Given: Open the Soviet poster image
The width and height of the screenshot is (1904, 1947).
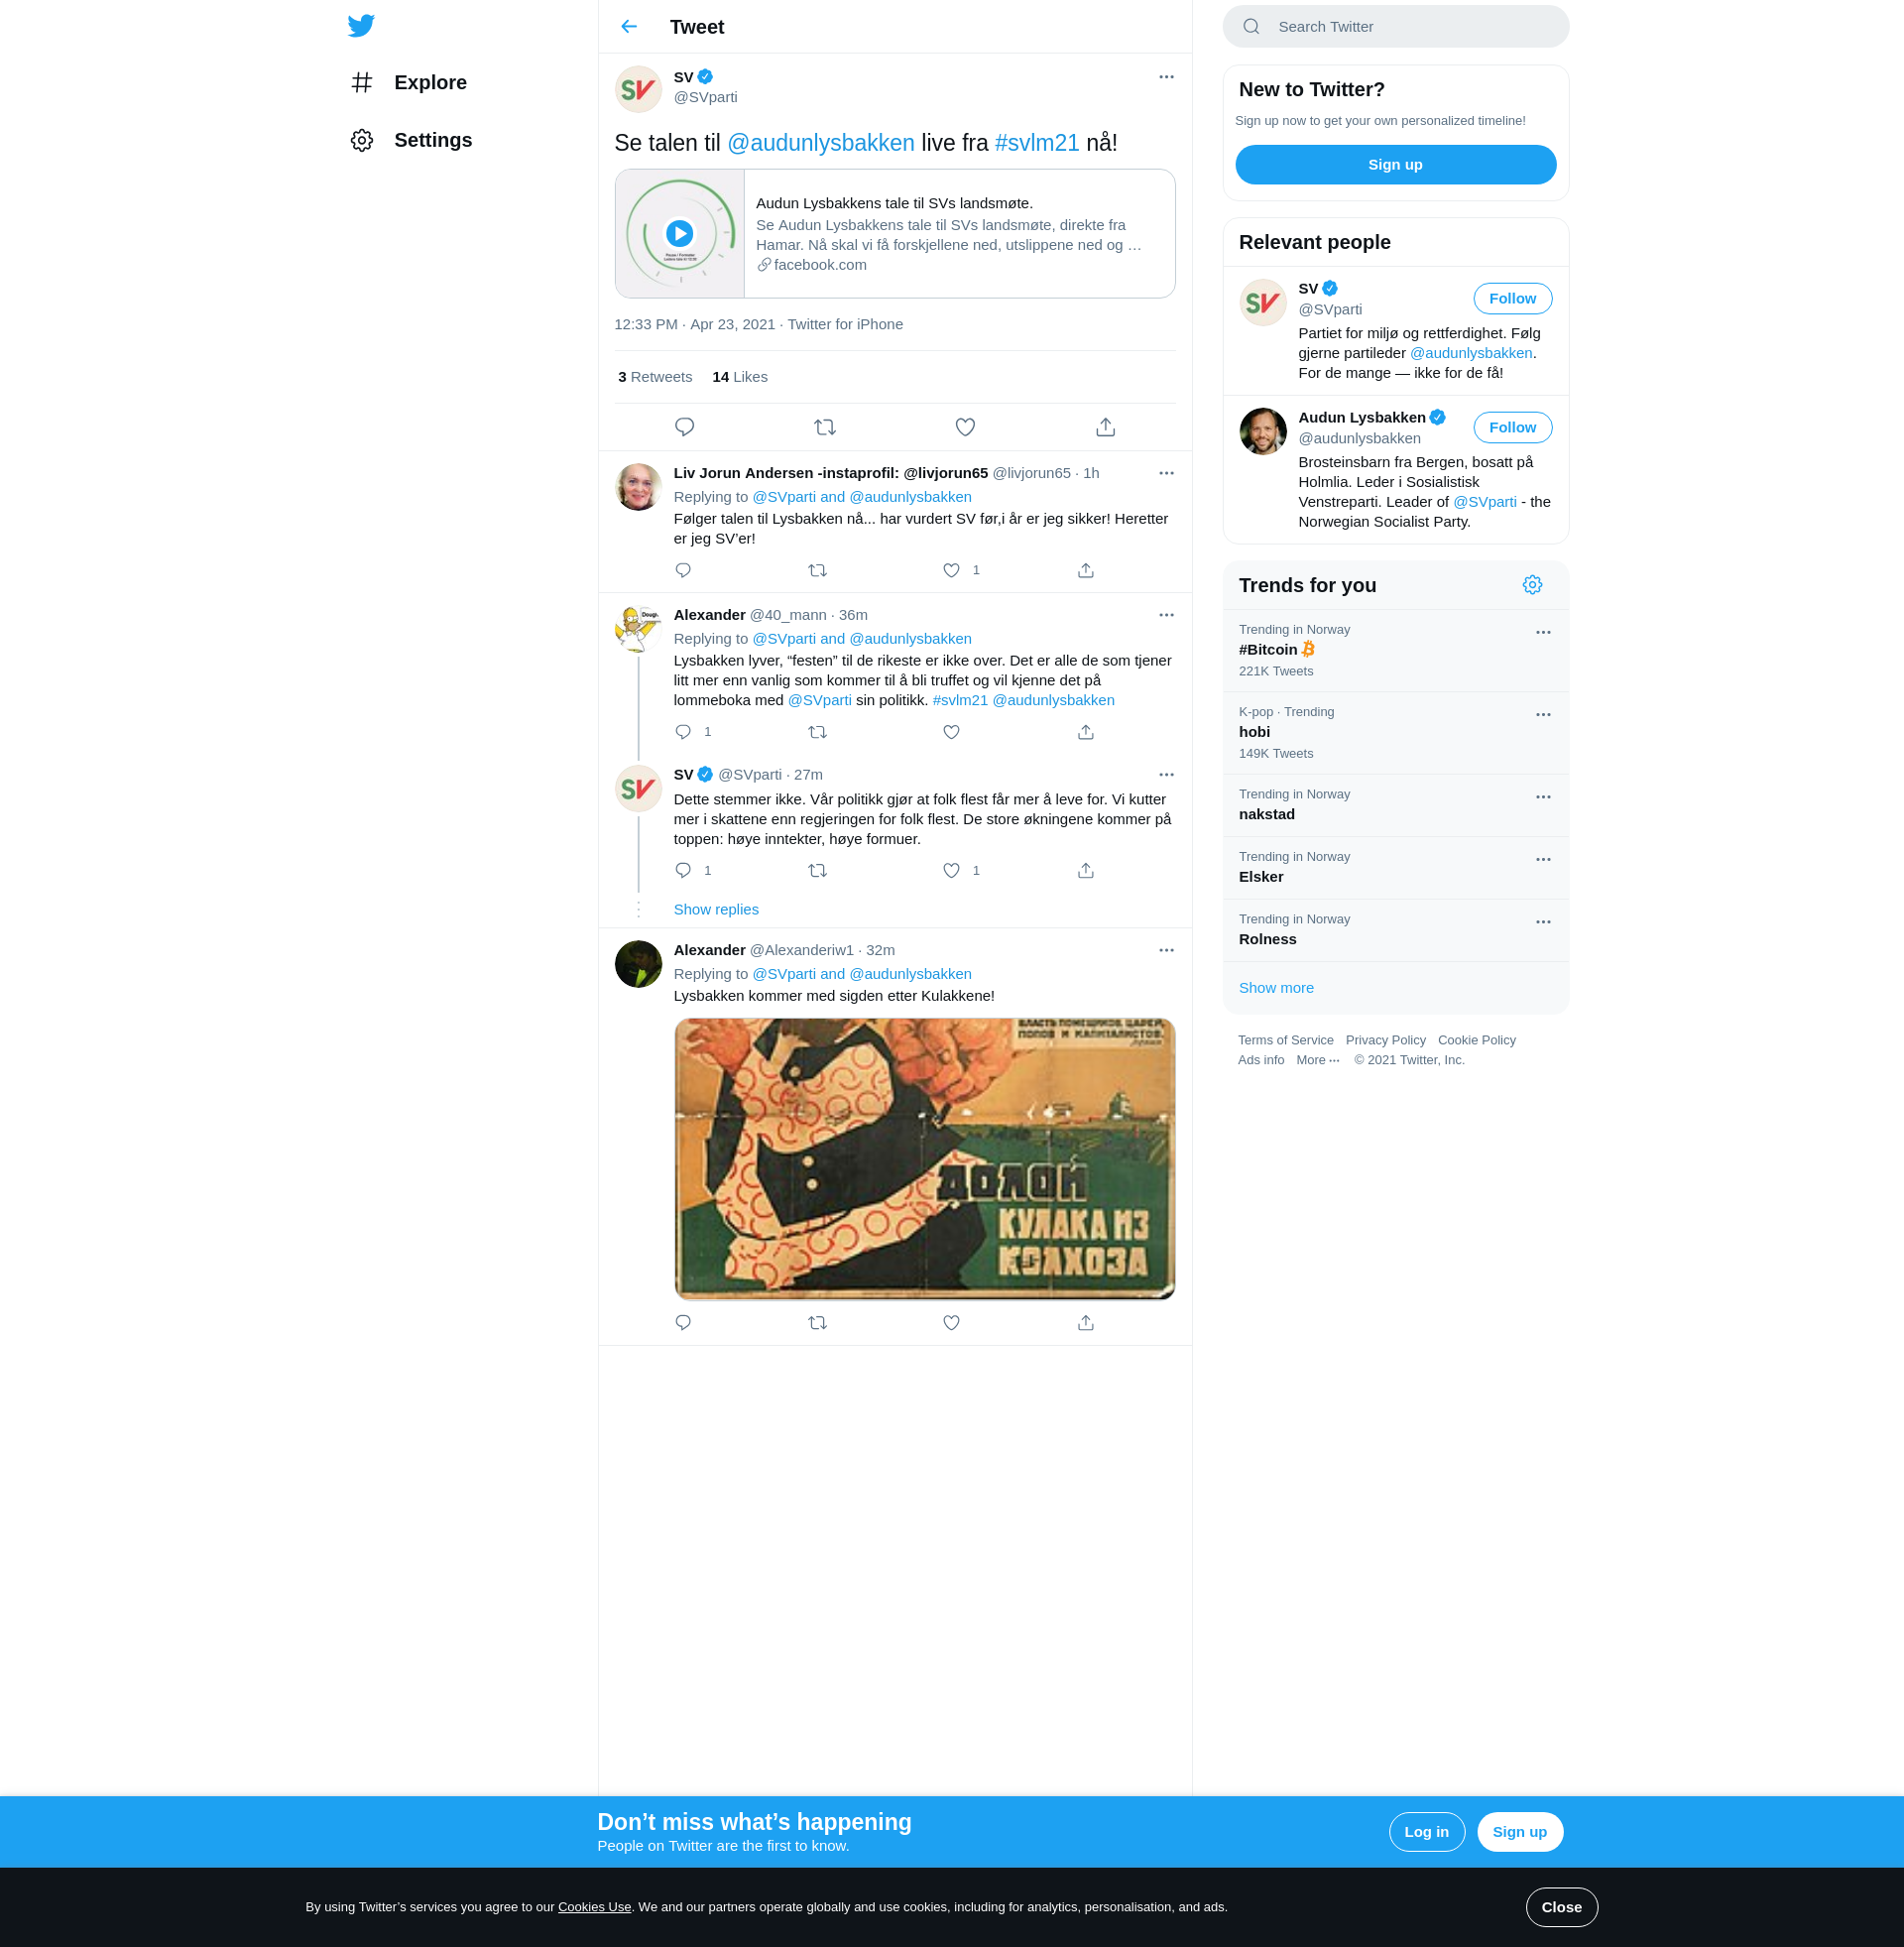Looking at the screenshot, I should (924, 1159).
